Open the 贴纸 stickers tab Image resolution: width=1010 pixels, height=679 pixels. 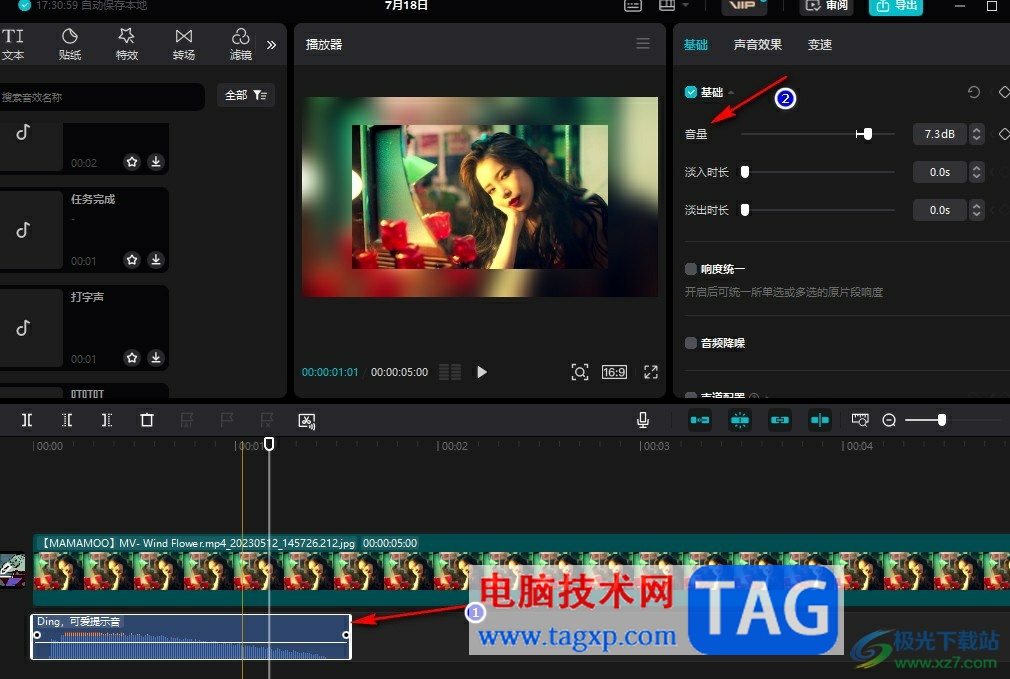[x=70, y=44]
